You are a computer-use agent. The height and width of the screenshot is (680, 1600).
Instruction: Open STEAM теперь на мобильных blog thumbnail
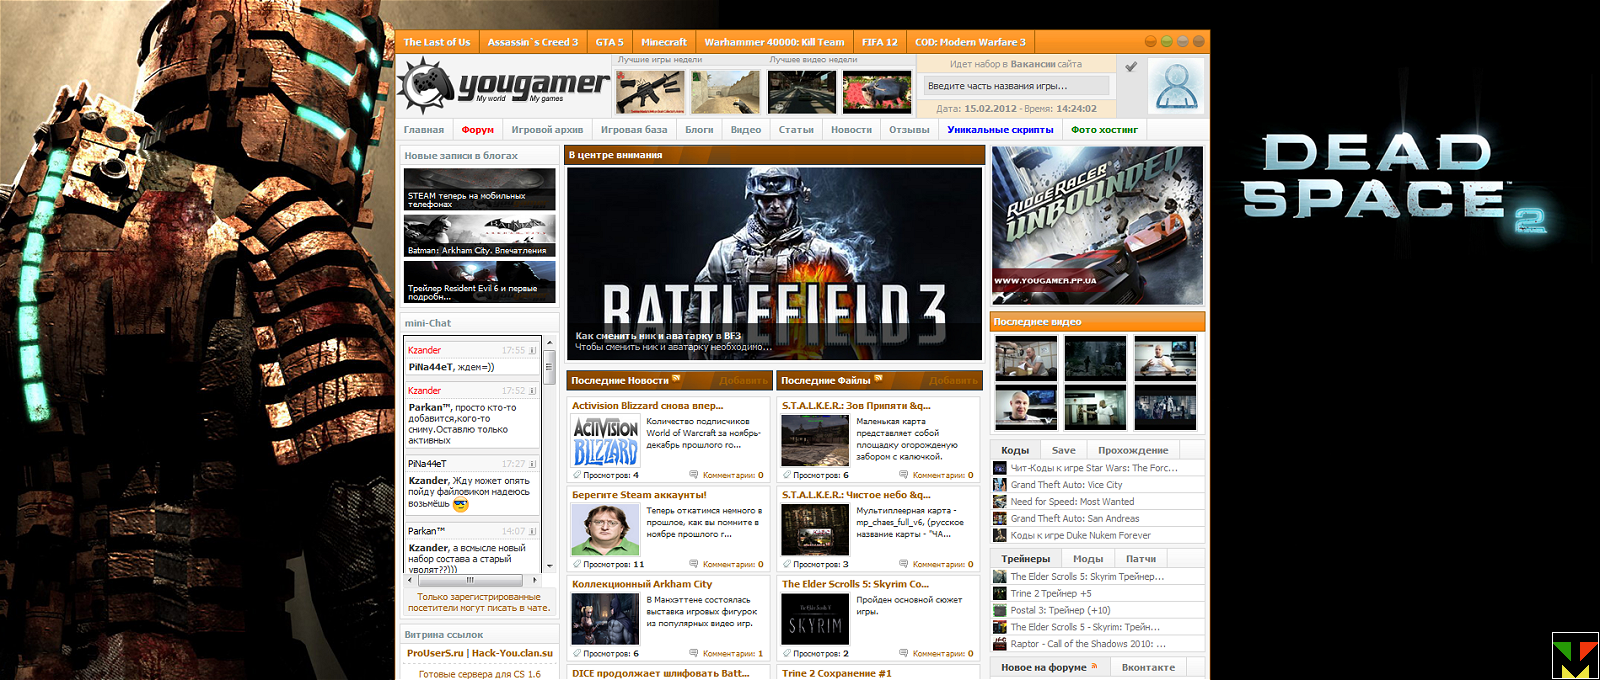[x=479, y=189]
